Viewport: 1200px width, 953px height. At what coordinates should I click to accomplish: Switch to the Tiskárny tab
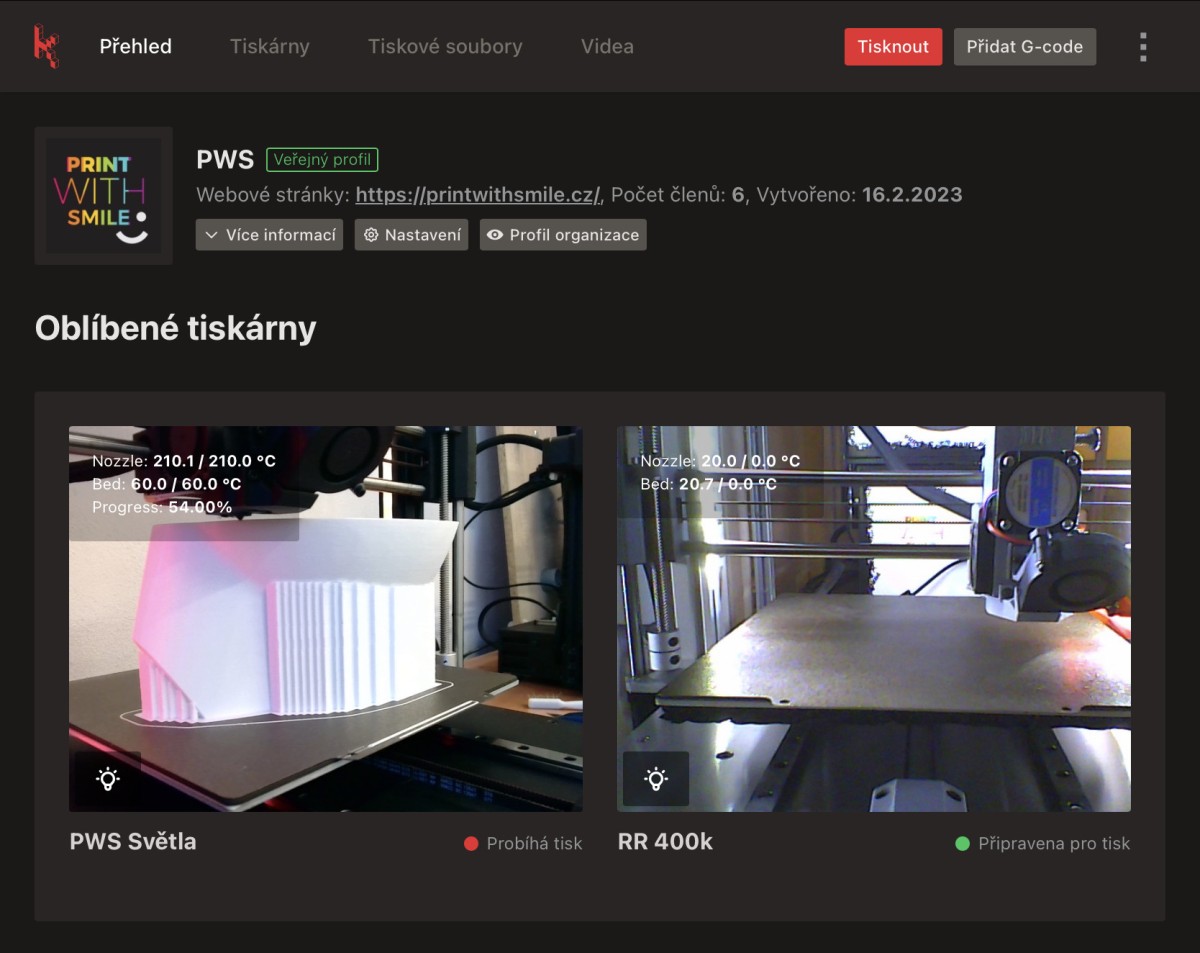click(269, 46)
